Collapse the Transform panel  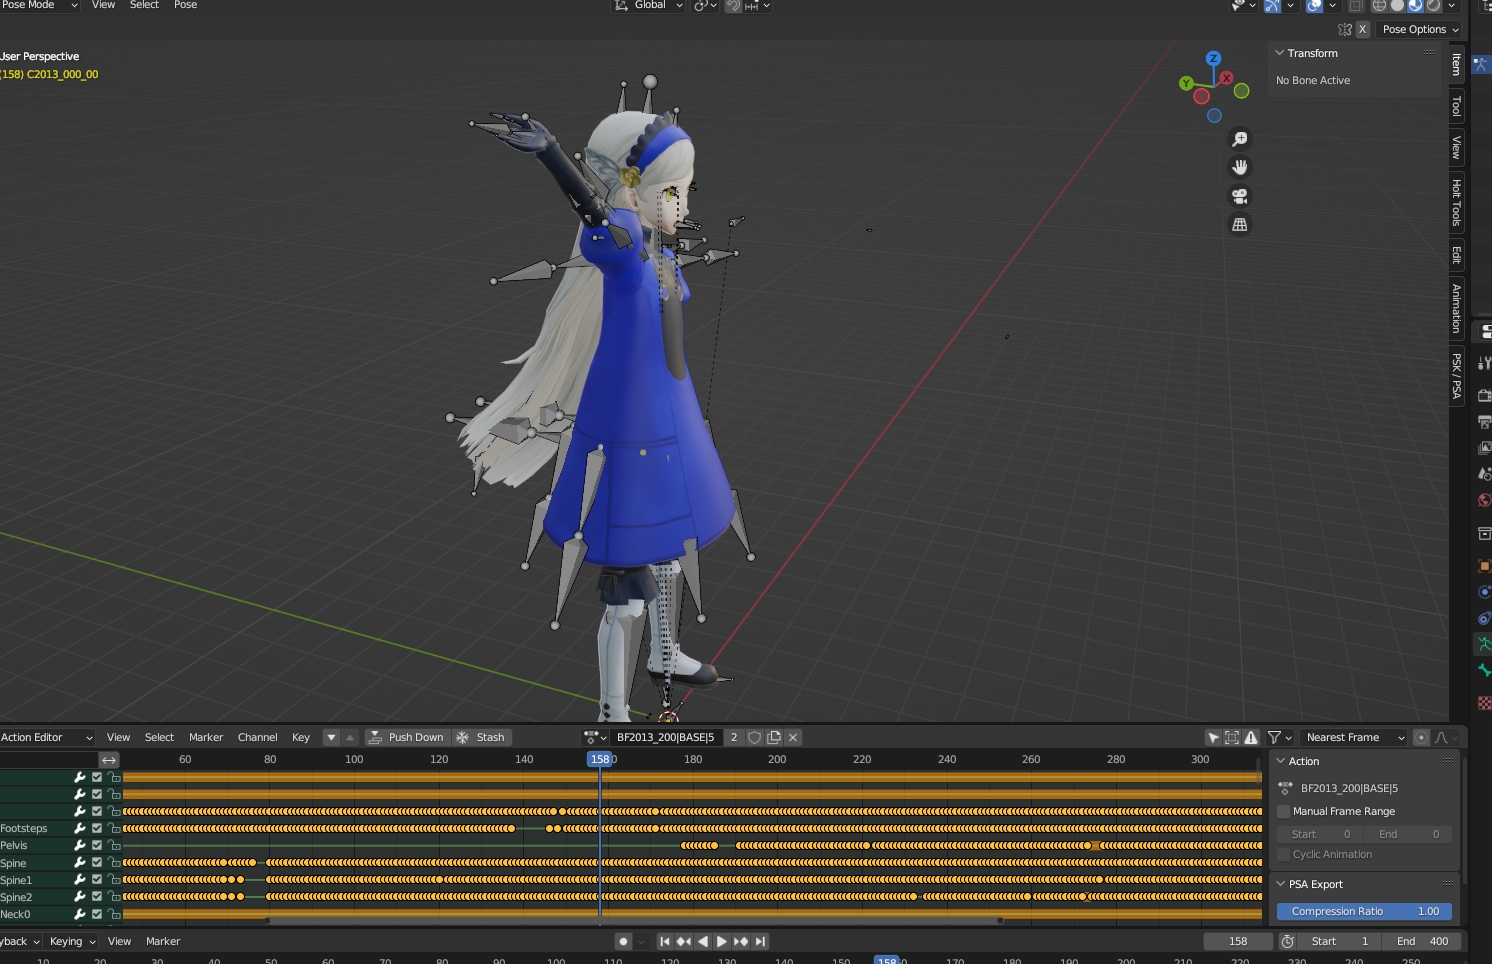point(1280,53)
